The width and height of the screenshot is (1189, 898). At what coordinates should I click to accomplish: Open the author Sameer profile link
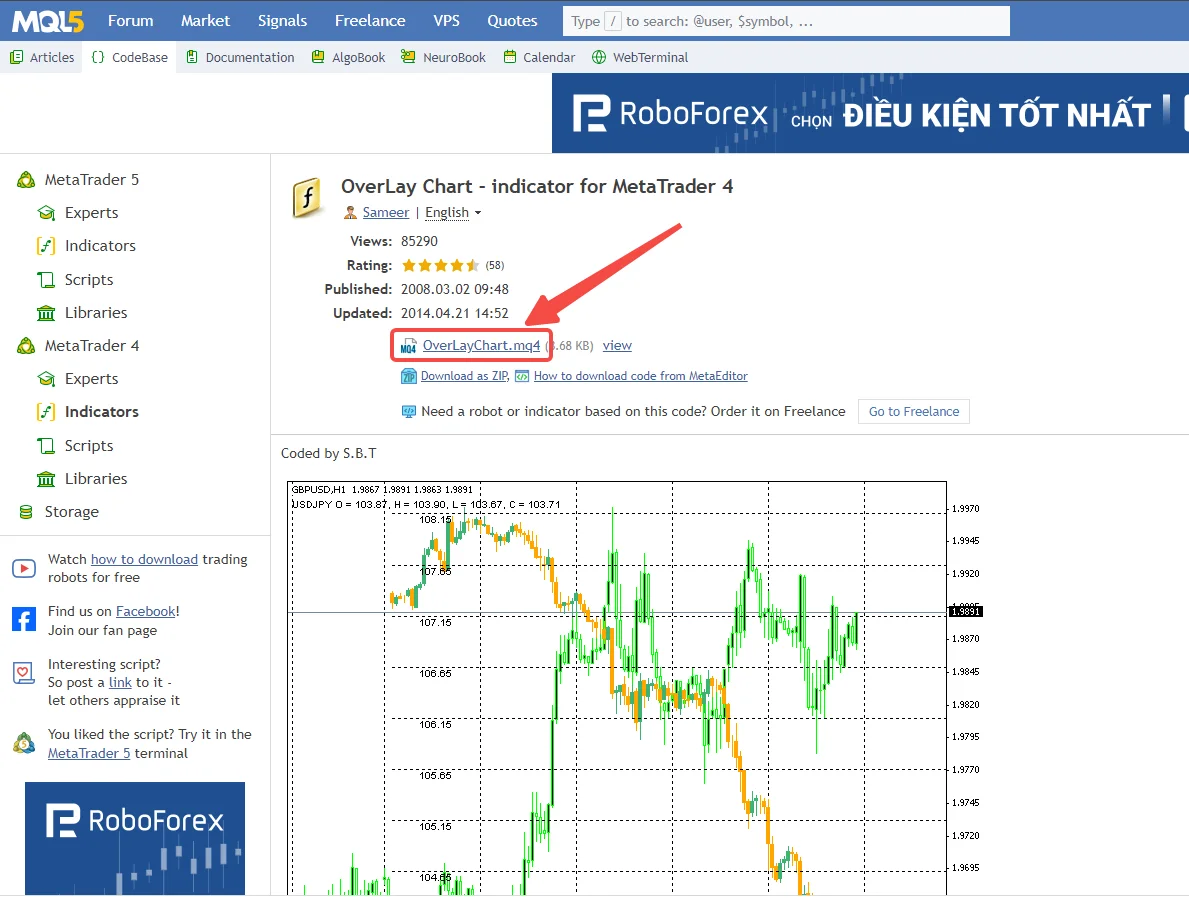click(385, 212)
